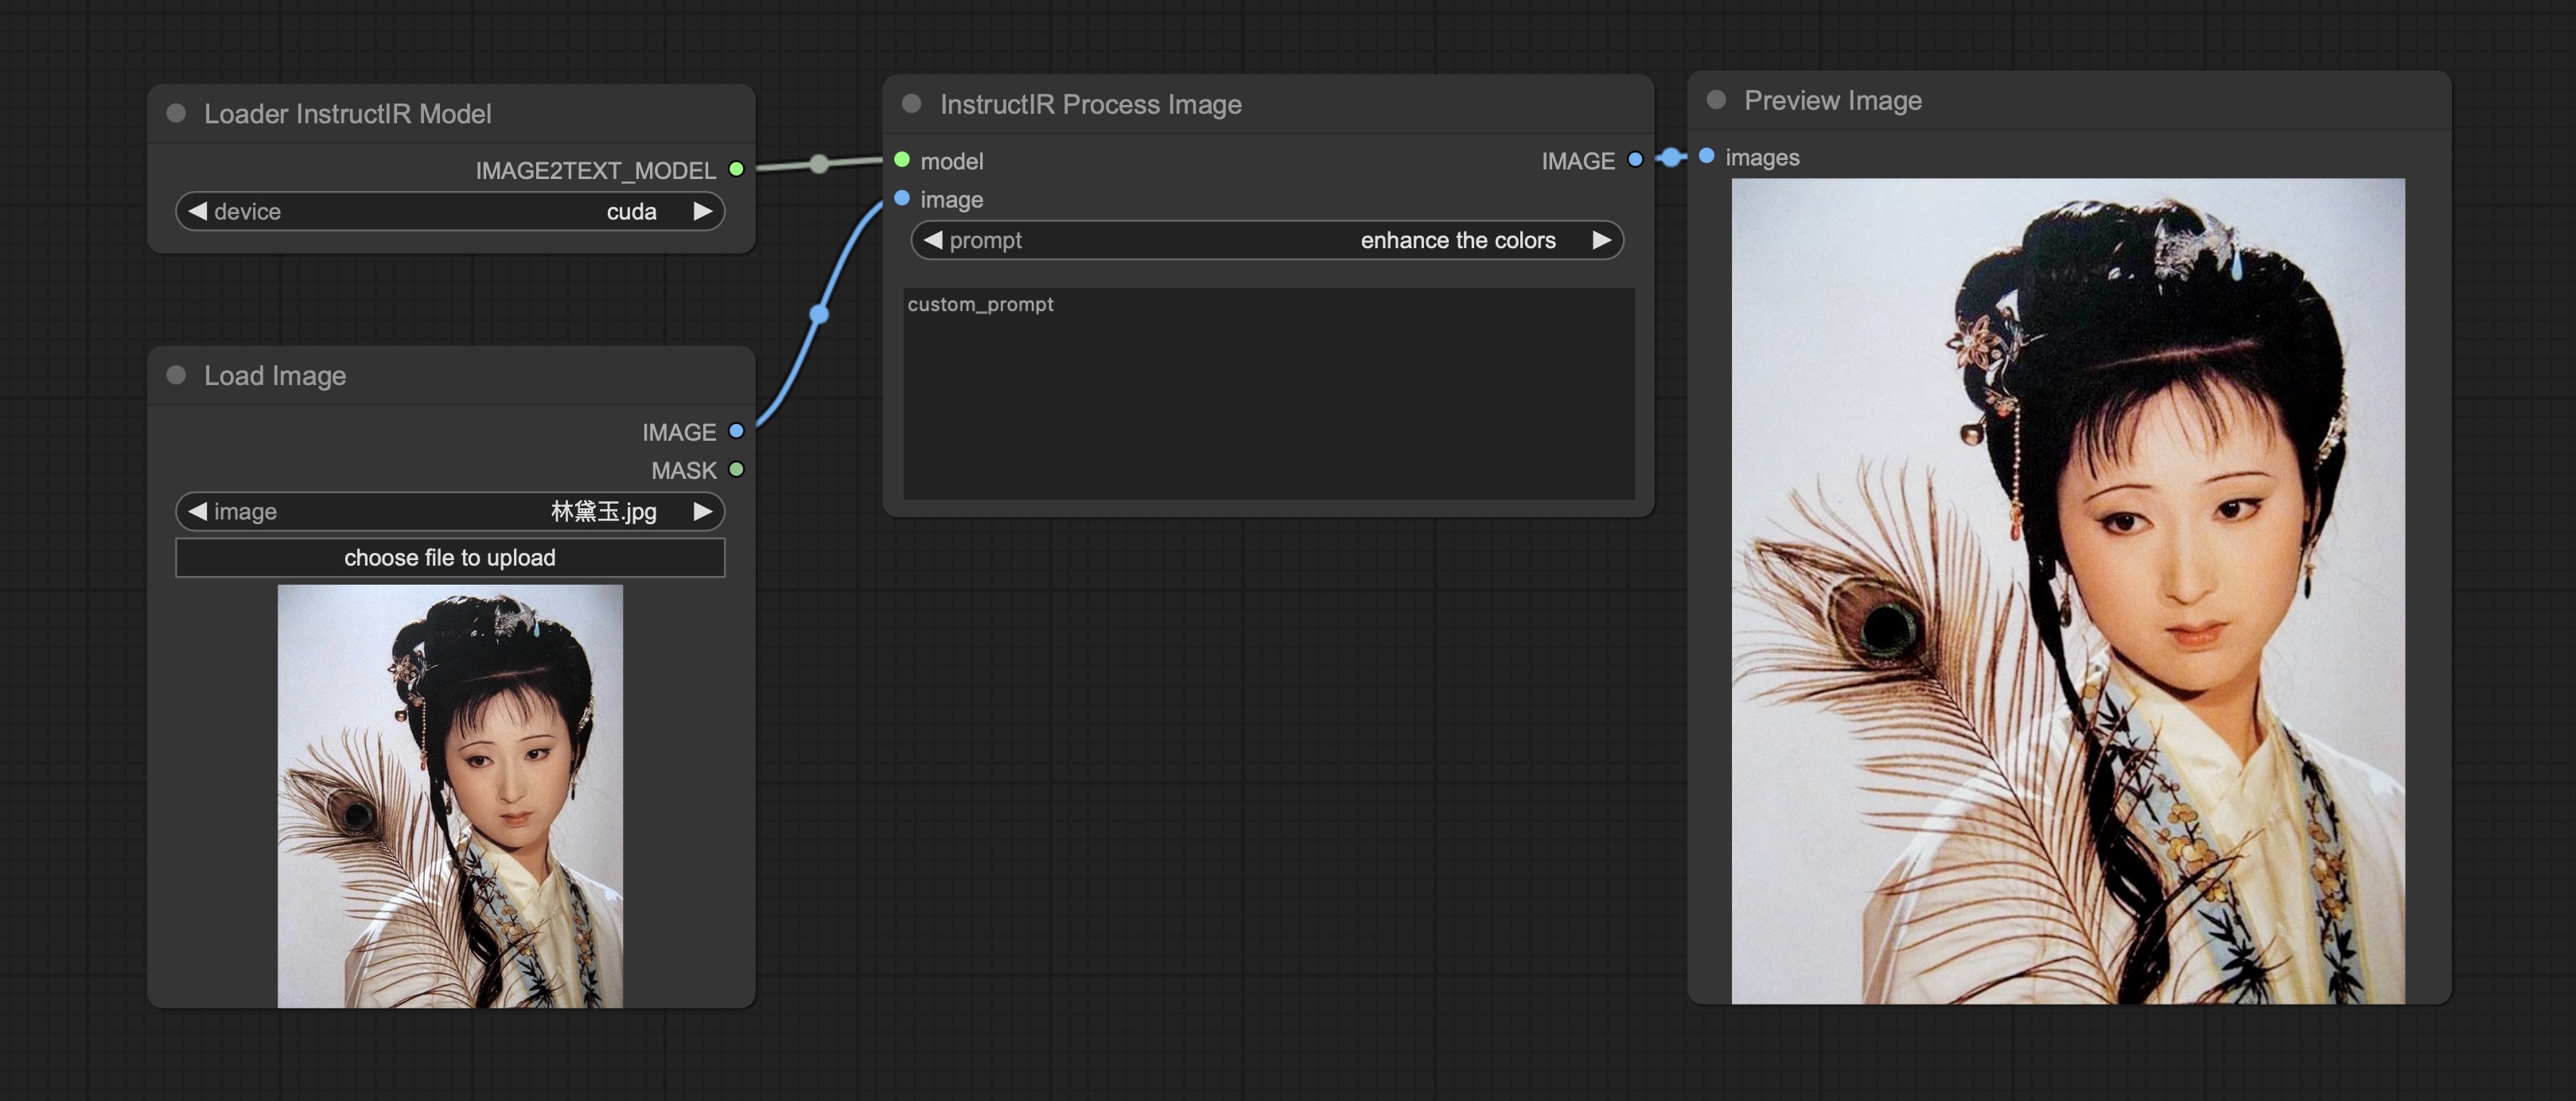This screenshot has width=2576, height=1101.
Task: Collapse the Load Image node via its dot
Action: (x=177, y=375)
